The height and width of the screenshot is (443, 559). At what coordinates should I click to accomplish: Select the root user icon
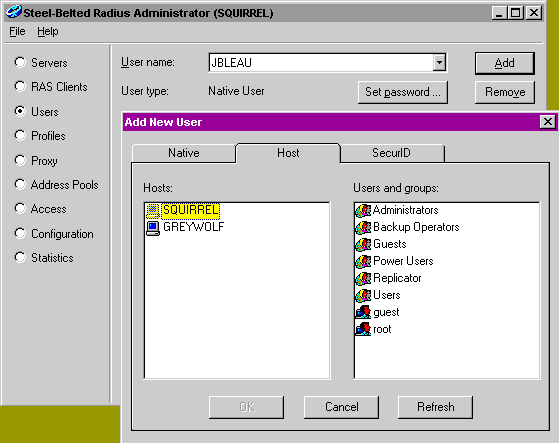[363, 329]
